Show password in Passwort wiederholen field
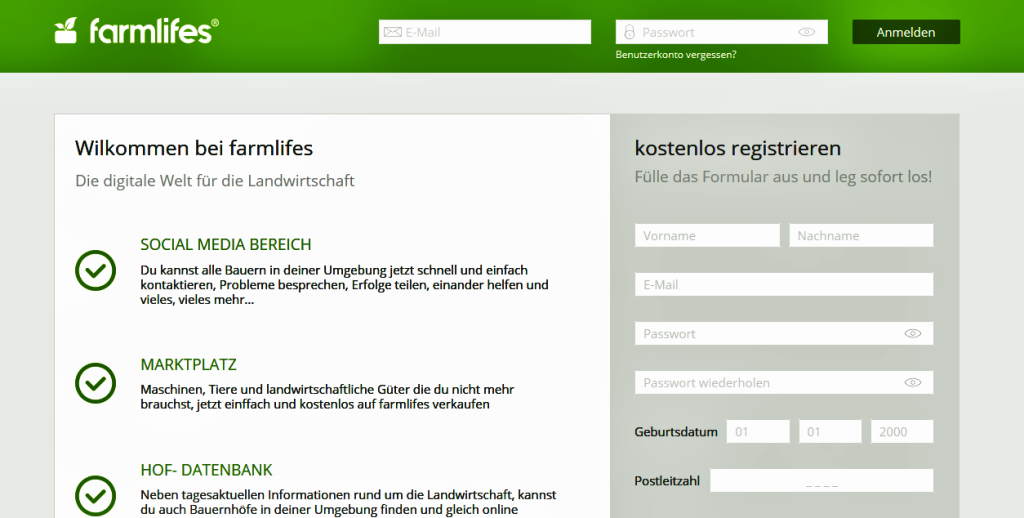The image size is (1024, 518). (x=912, y=383)
